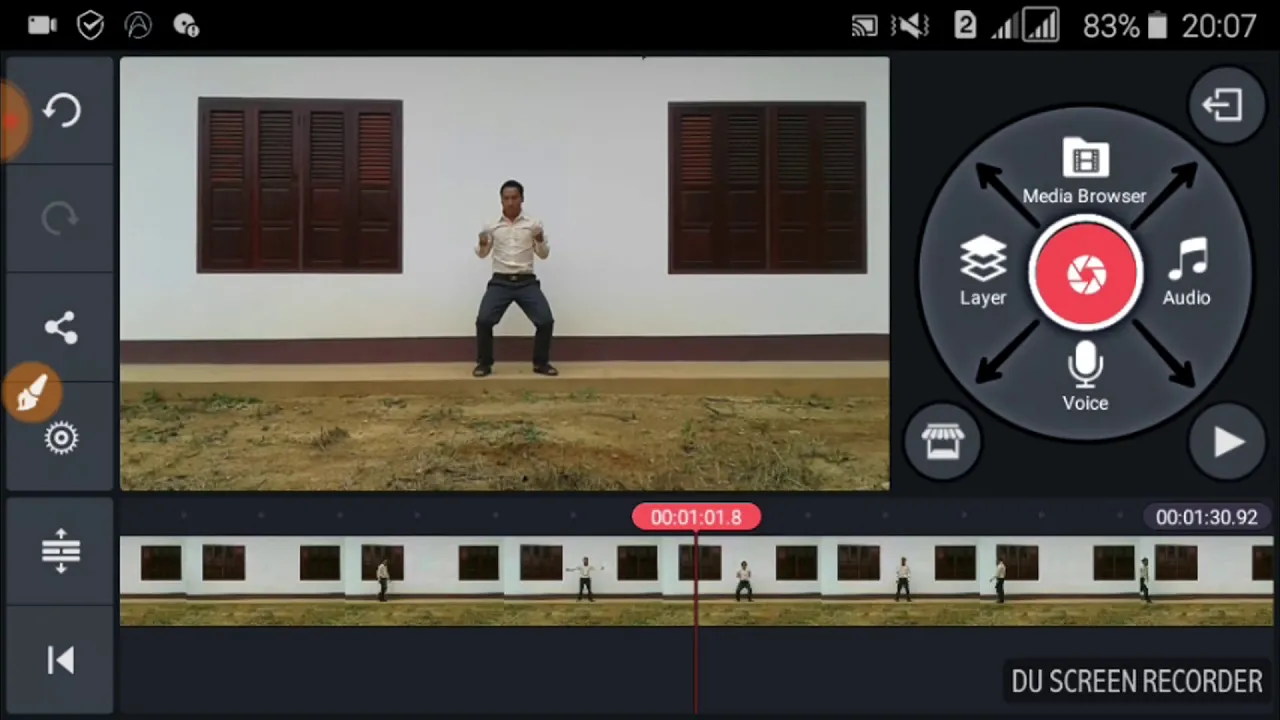Tap the cast screen status icon
The height and width of the screenshot is (720, 1280).
click(x=864, y=26)
